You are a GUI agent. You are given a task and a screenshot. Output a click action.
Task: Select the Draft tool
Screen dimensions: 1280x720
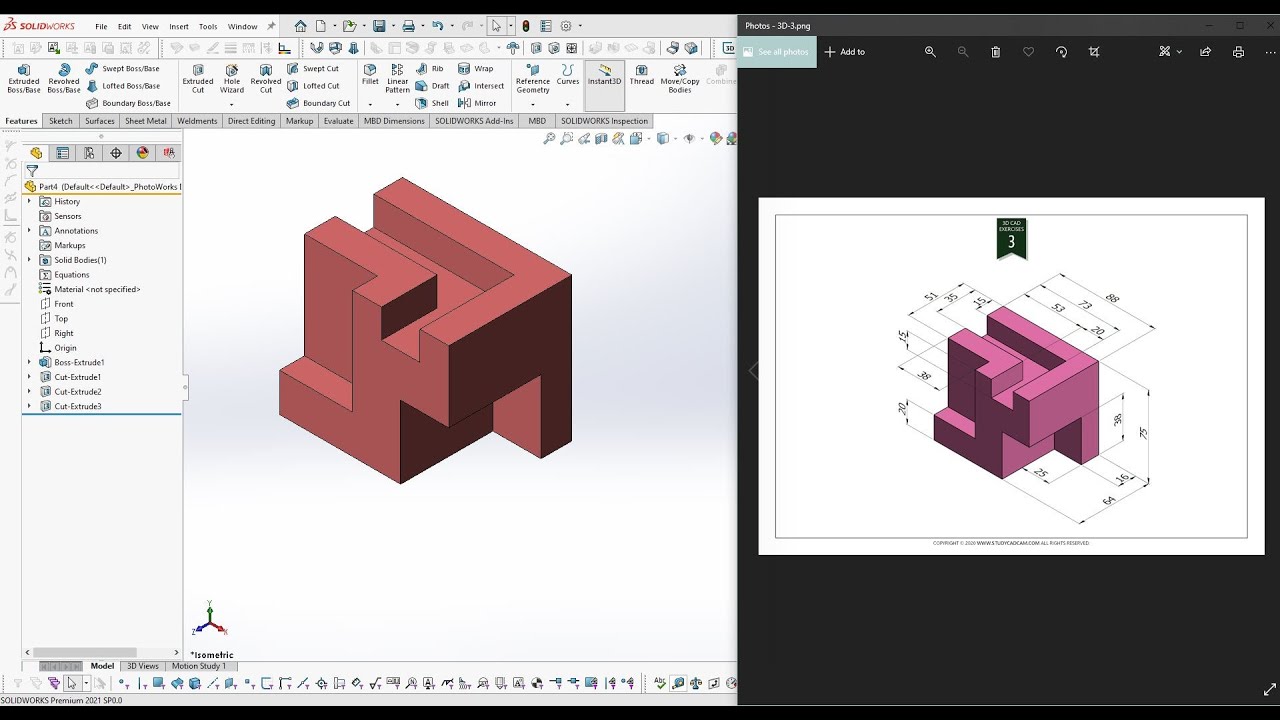433,86
